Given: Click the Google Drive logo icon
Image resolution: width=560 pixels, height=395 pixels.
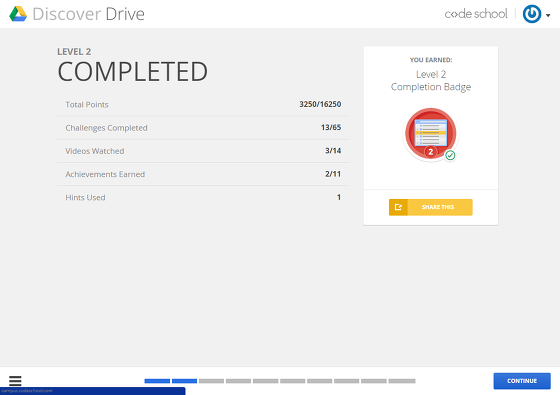Looking at the screenshot, I should [x=18, y=14].
